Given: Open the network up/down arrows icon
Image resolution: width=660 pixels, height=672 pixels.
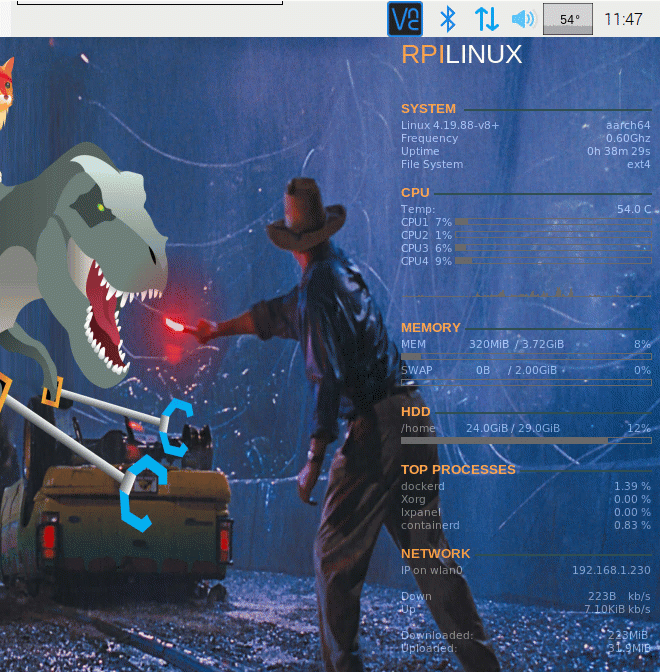Looking at the screenshot, I should [486, 19].
